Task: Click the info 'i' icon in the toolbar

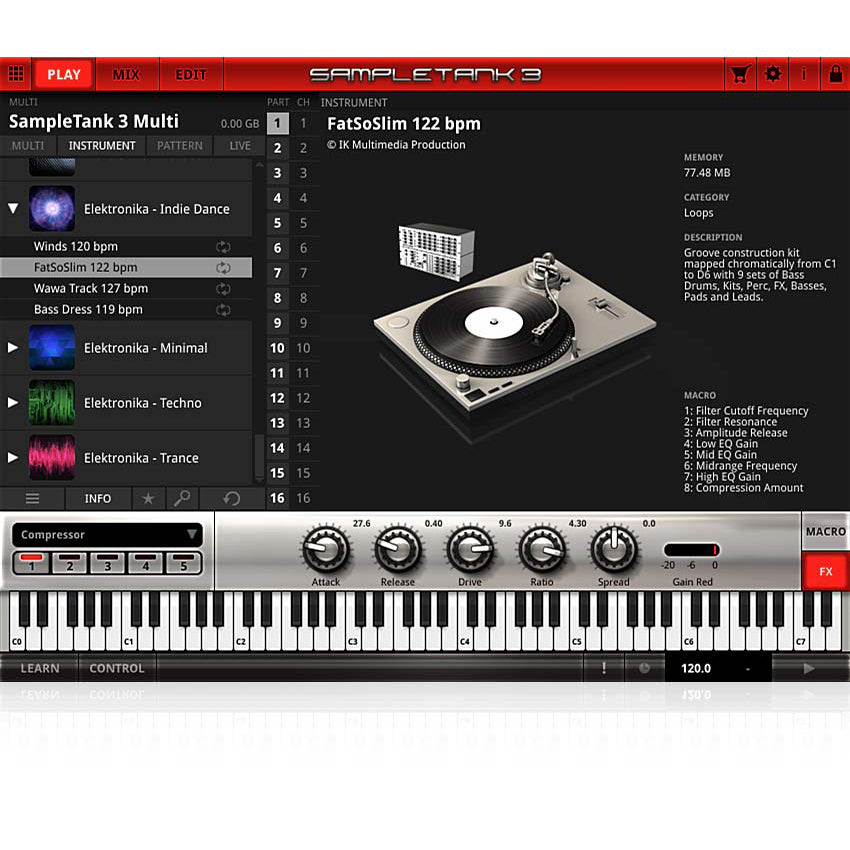Action: tap(805, 73)
